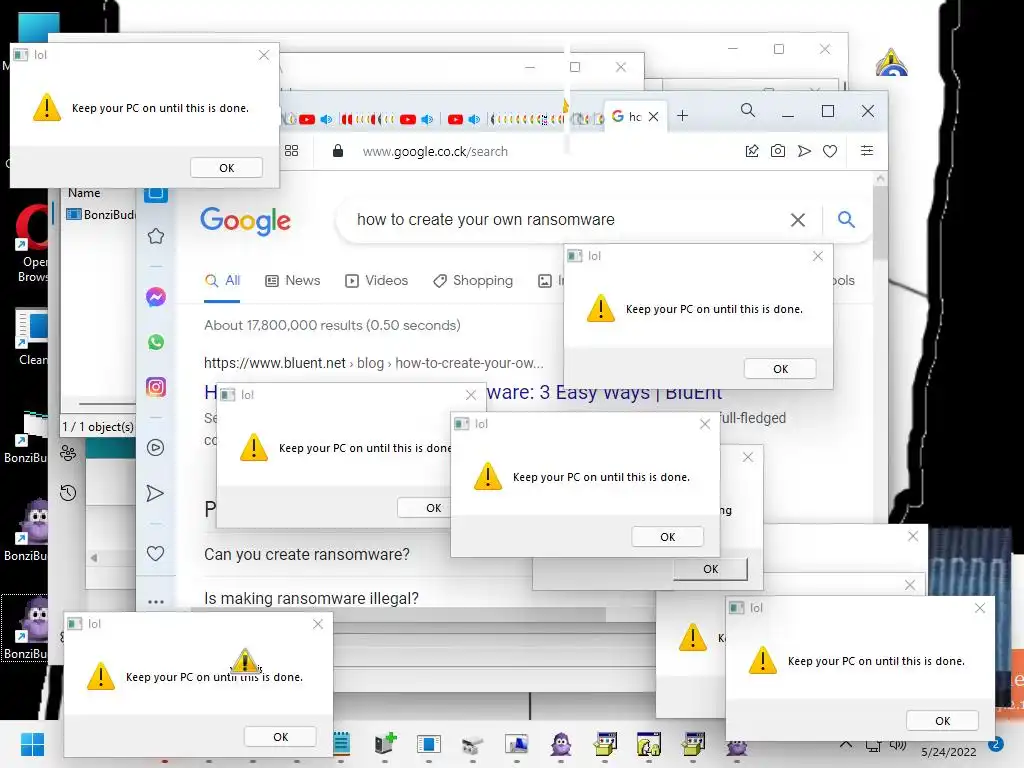Open Speed Dial grid icon beside address bar
Screen dimensions: 1024x768
291,151
